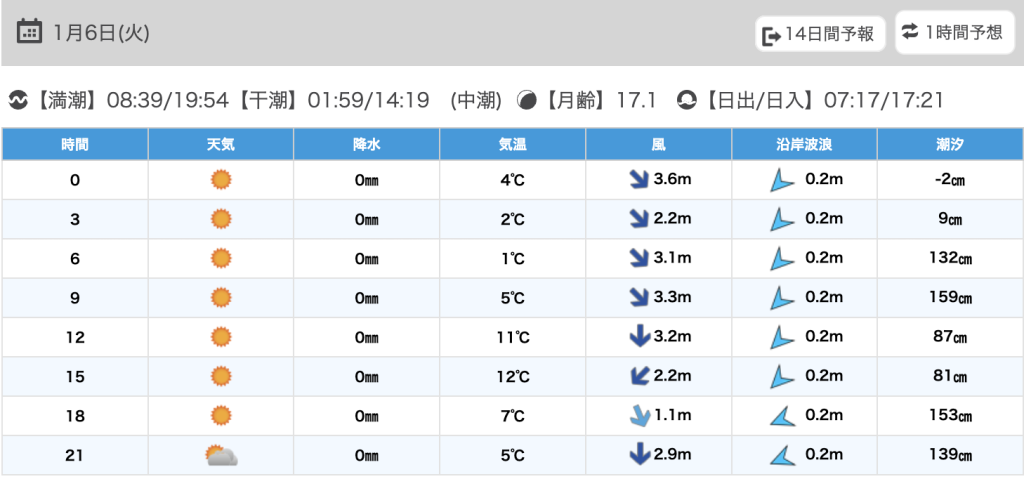Image resolution: width=1024 pixels, height=479 pixels.
Task: Click the sunny weather icon at hour 0
Action: [221, 180]
